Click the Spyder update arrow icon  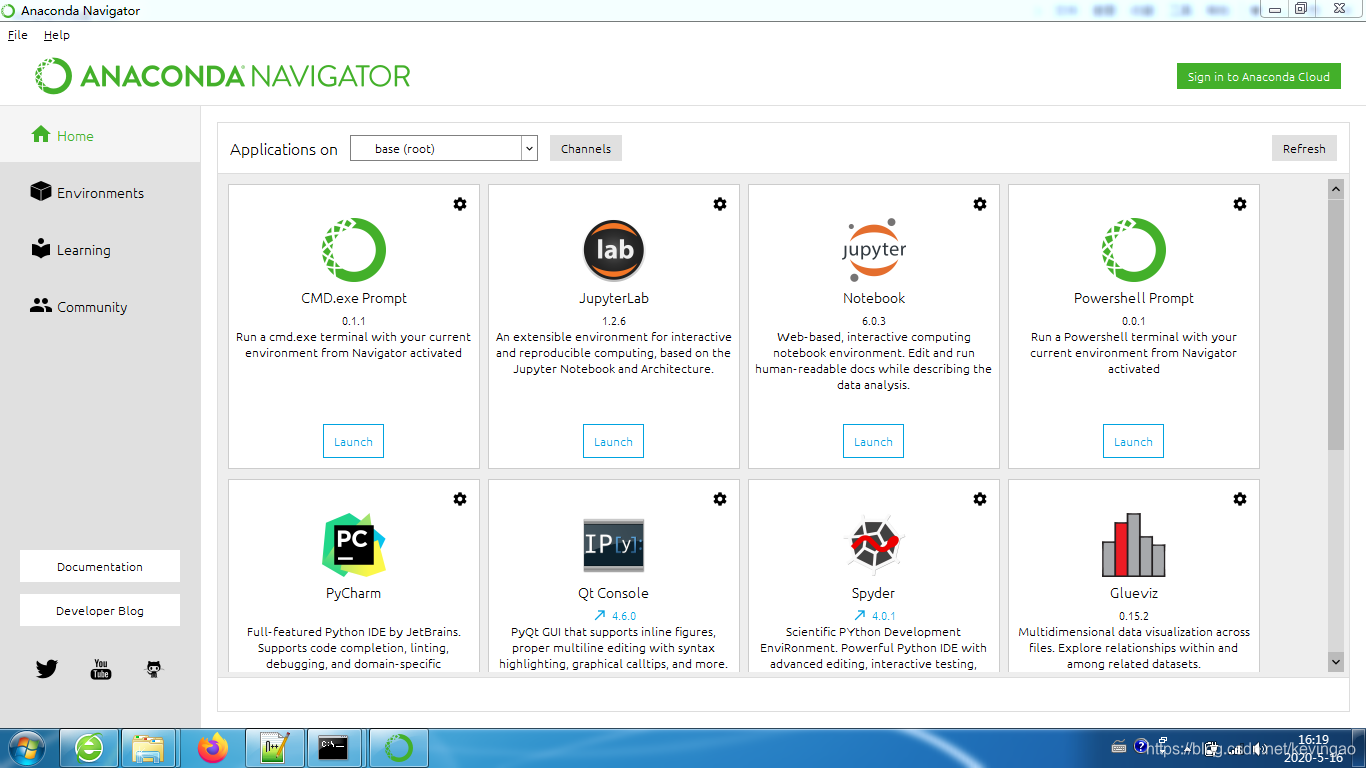(859, 616)
